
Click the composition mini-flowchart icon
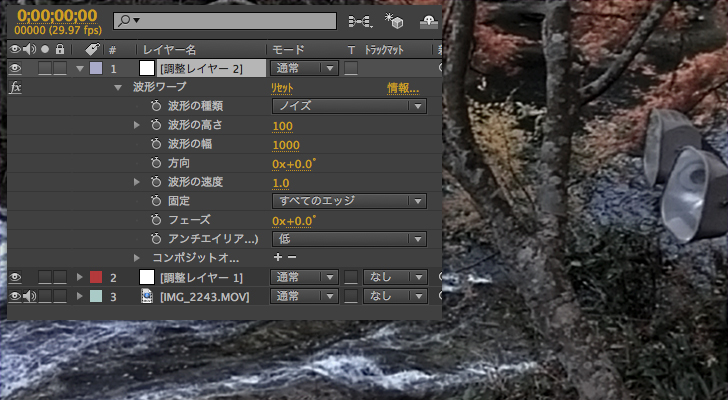(358, 20)
